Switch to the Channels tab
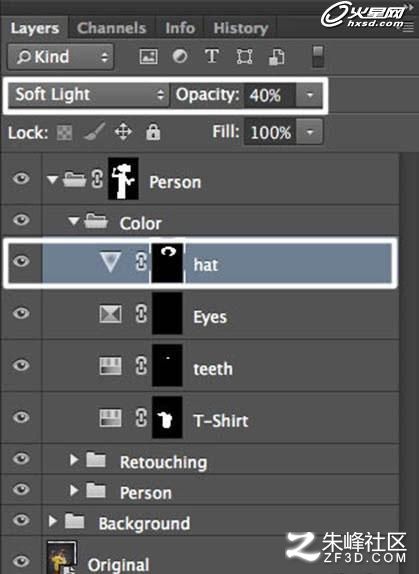This screenshot has width=419, height=574. coord(112,28)
